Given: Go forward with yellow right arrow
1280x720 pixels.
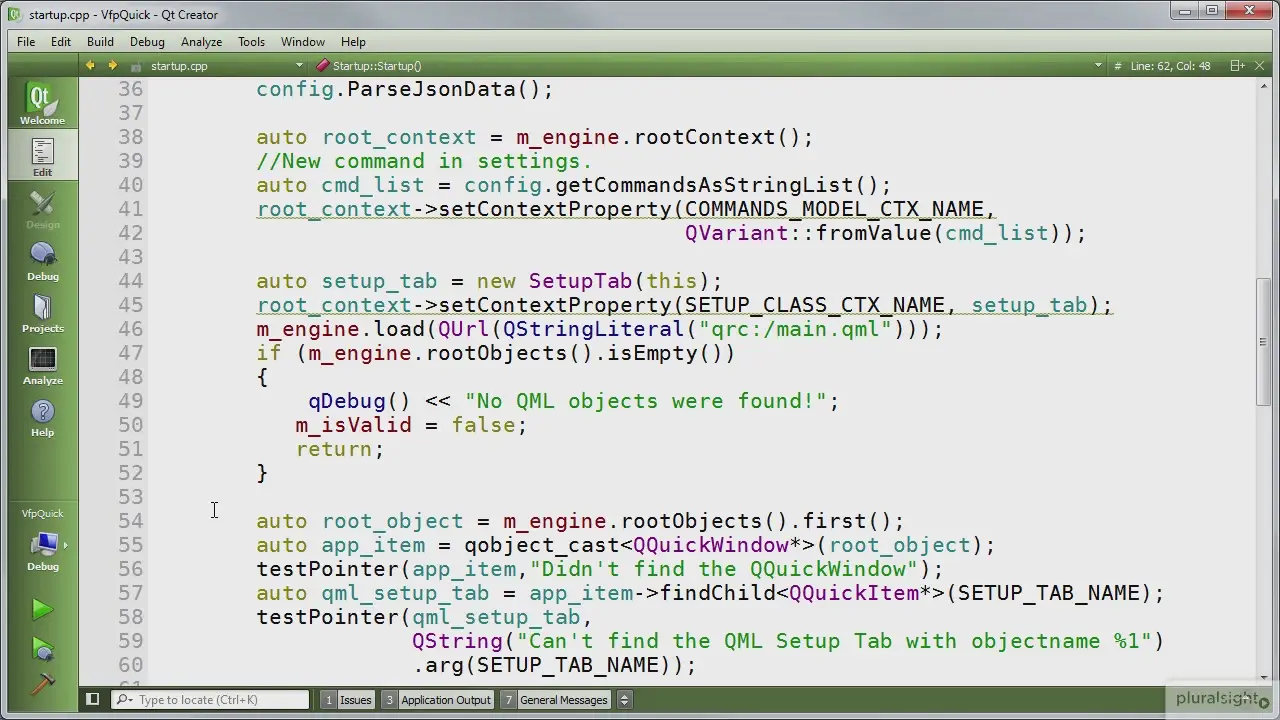Looking at the screenshot, I should (112, 66).
